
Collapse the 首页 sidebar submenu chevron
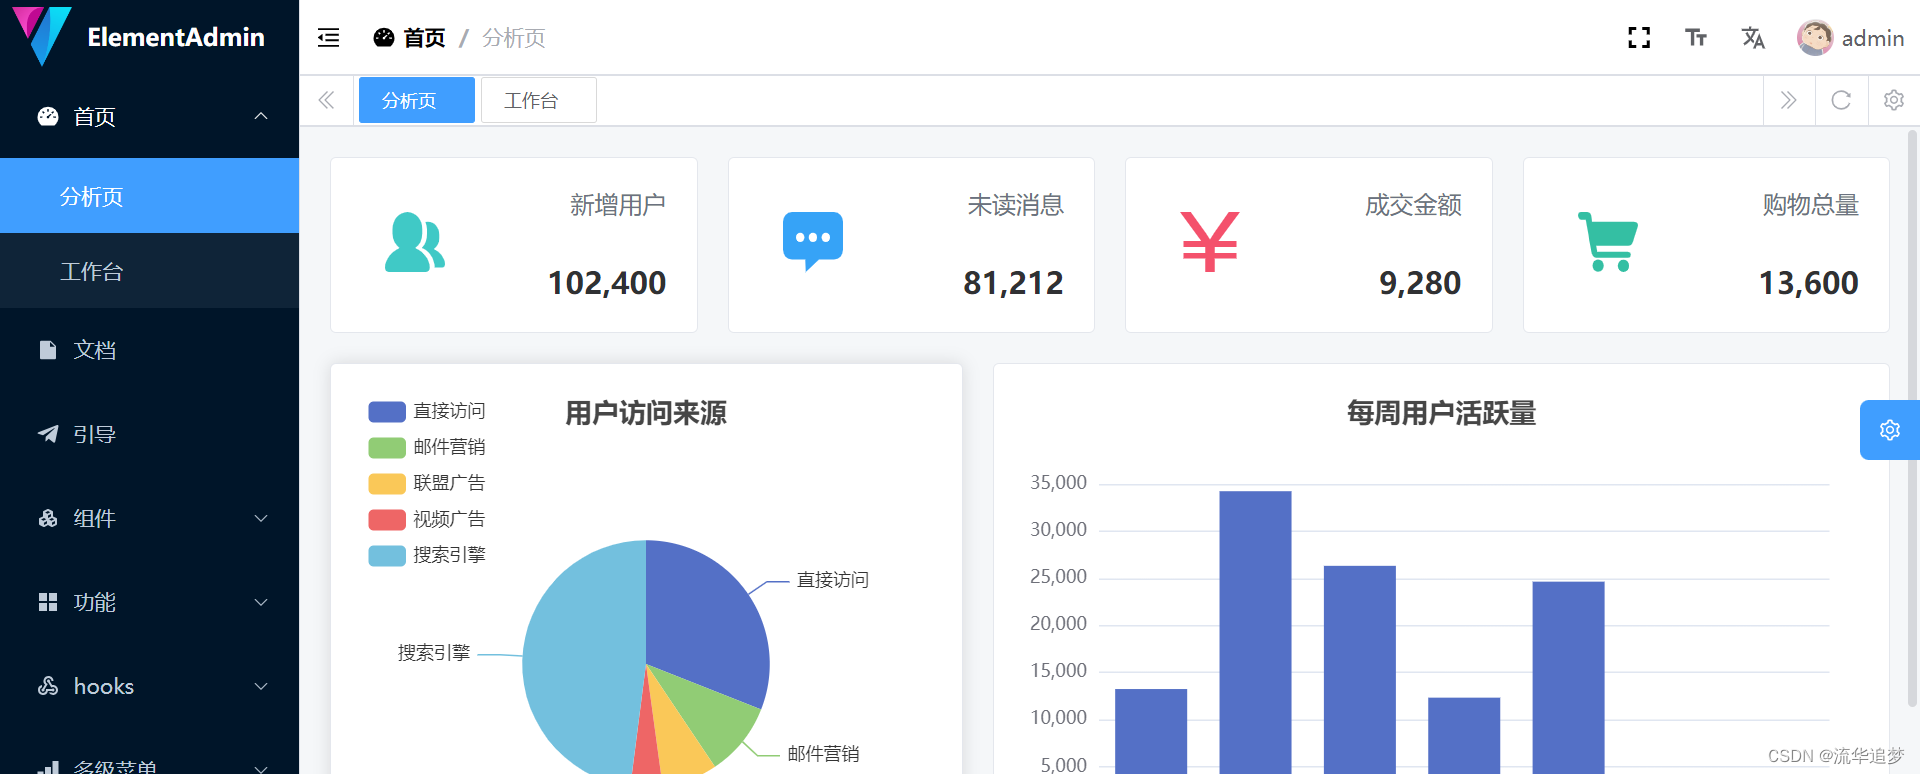(x=261, y=116)
